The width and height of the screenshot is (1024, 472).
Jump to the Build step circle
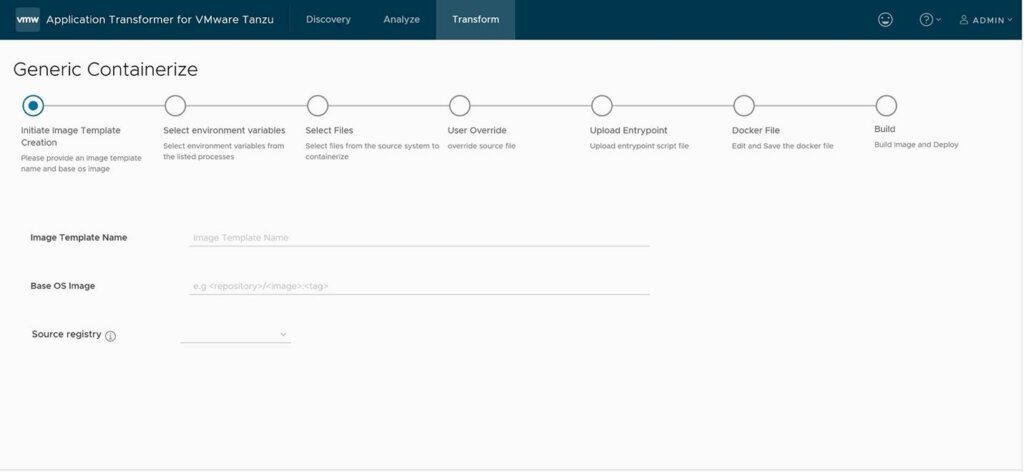pyautogui.click(x=886, y=105)
